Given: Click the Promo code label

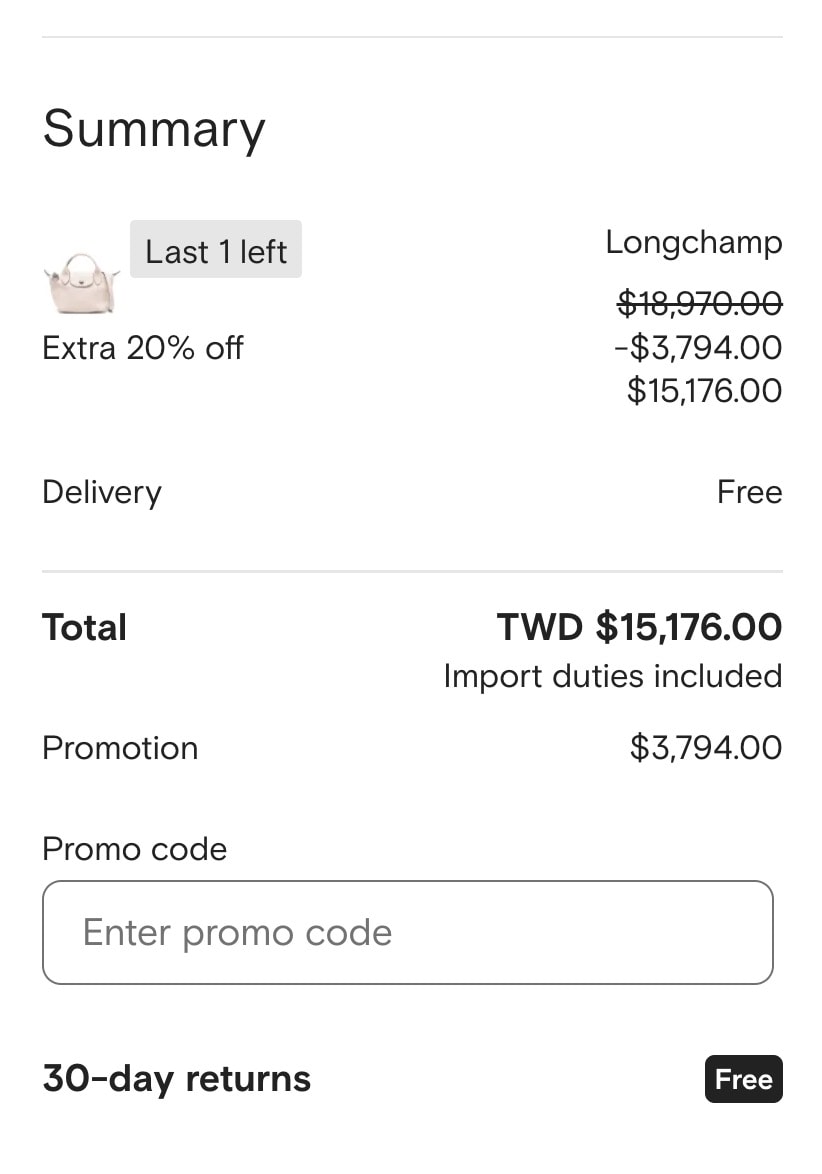Looking at the screenshot, I should (135, 849).
